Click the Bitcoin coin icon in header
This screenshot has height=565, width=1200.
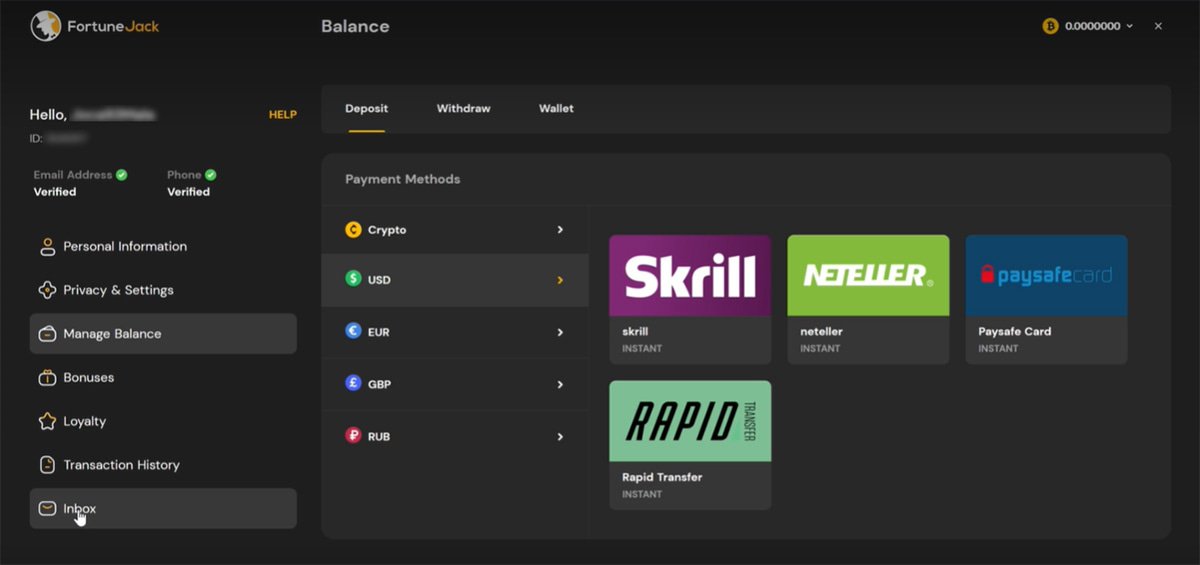(1050, 26)
